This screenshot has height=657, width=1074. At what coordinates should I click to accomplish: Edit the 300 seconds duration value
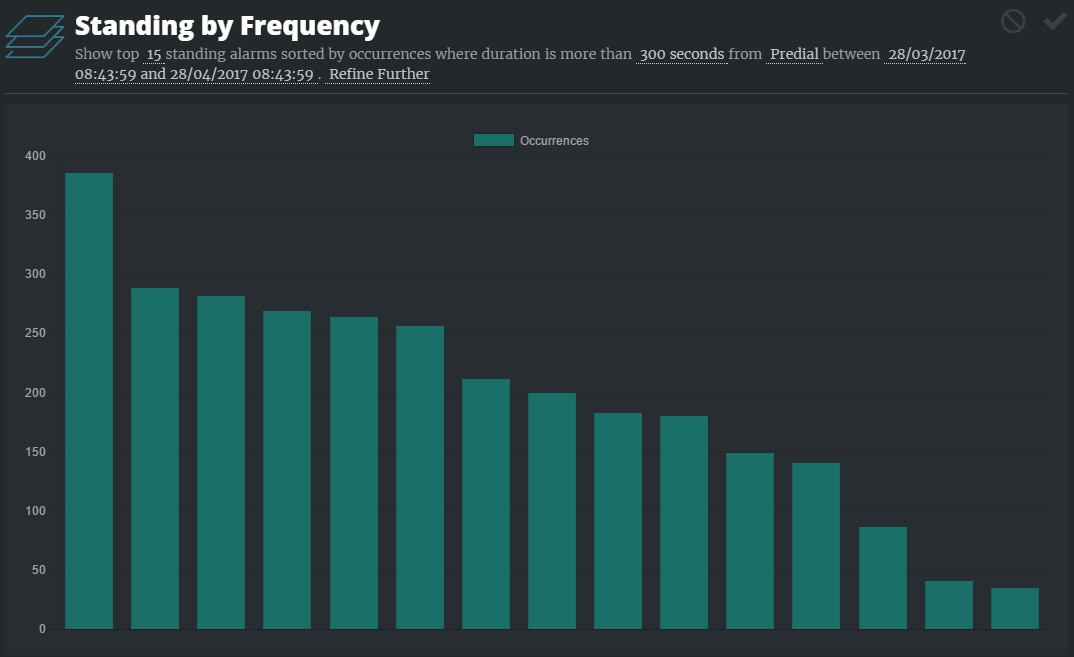coord(681,54)
